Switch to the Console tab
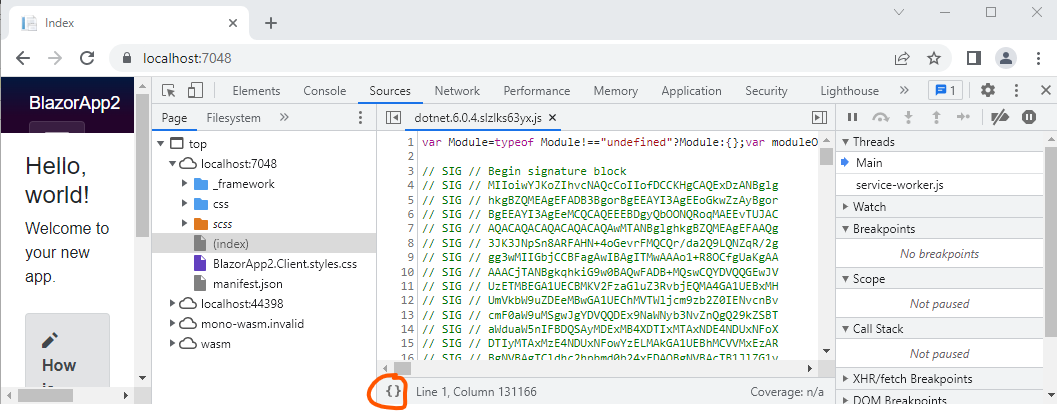1057x411 pixels. coord(324,91)
